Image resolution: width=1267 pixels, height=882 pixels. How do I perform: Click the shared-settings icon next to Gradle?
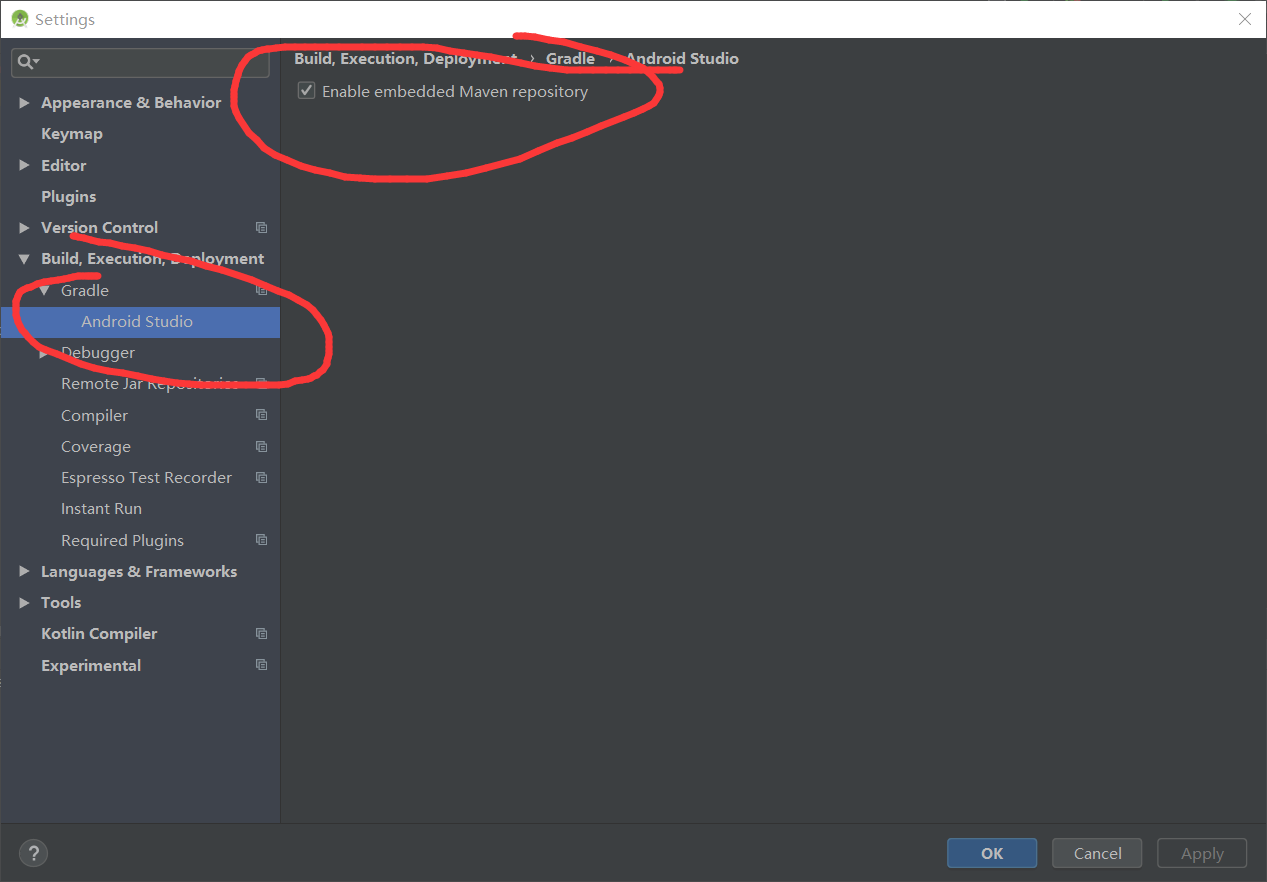(261, 290)
